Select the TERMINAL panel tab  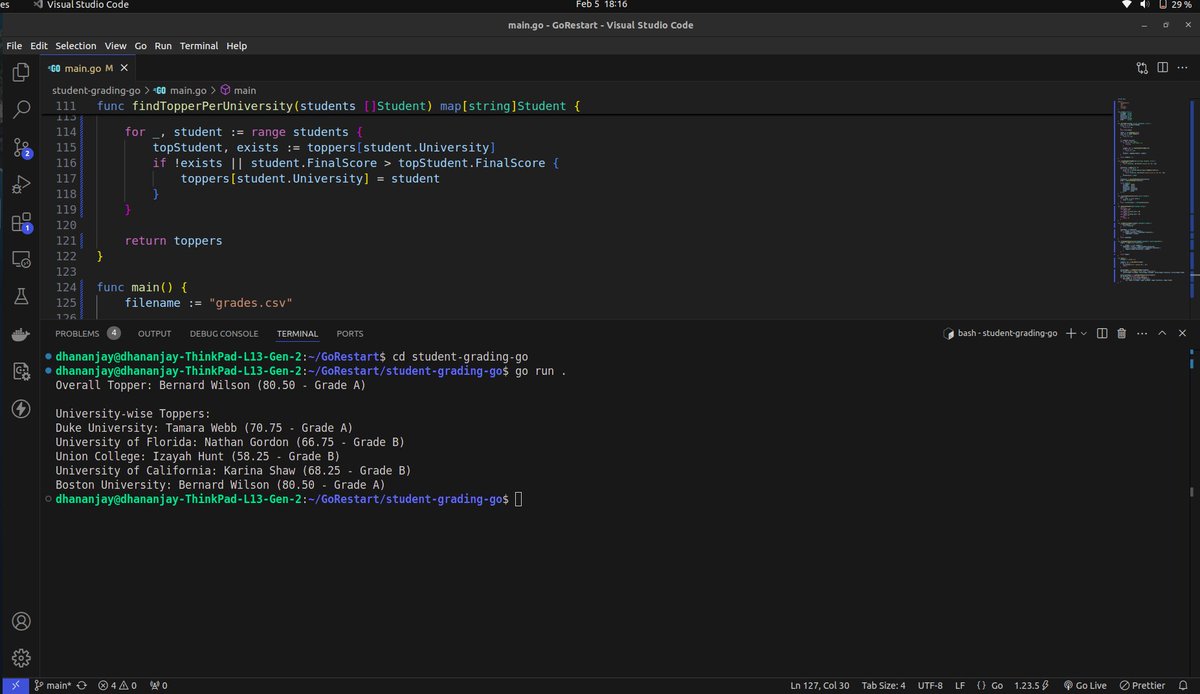[297, 333]
